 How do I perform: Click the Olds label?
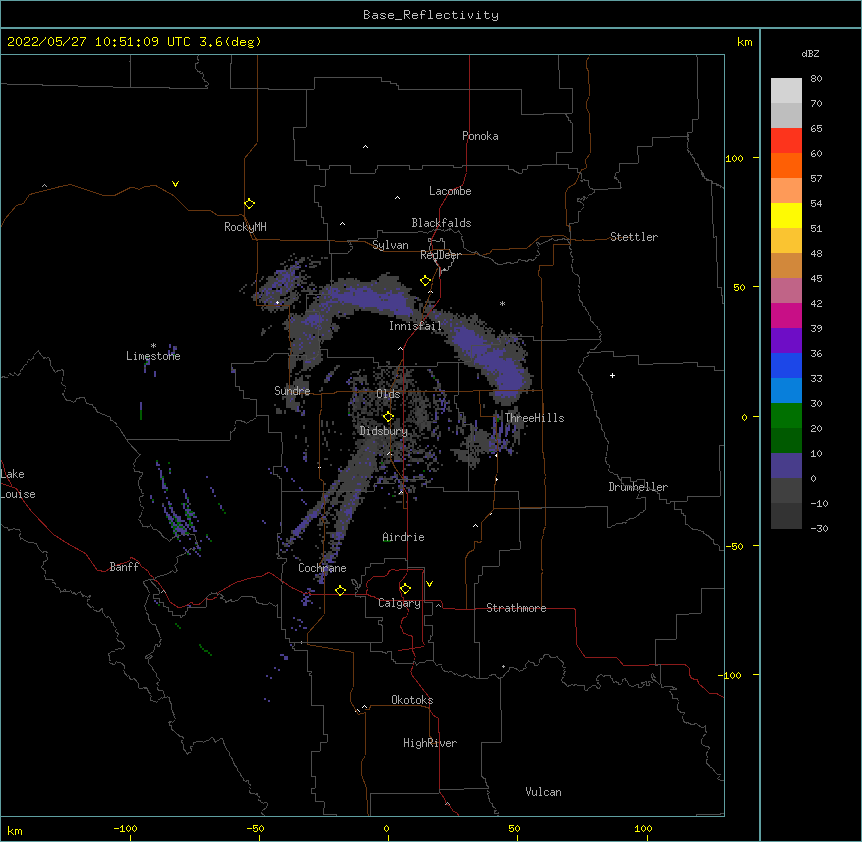tap(388, 394)
